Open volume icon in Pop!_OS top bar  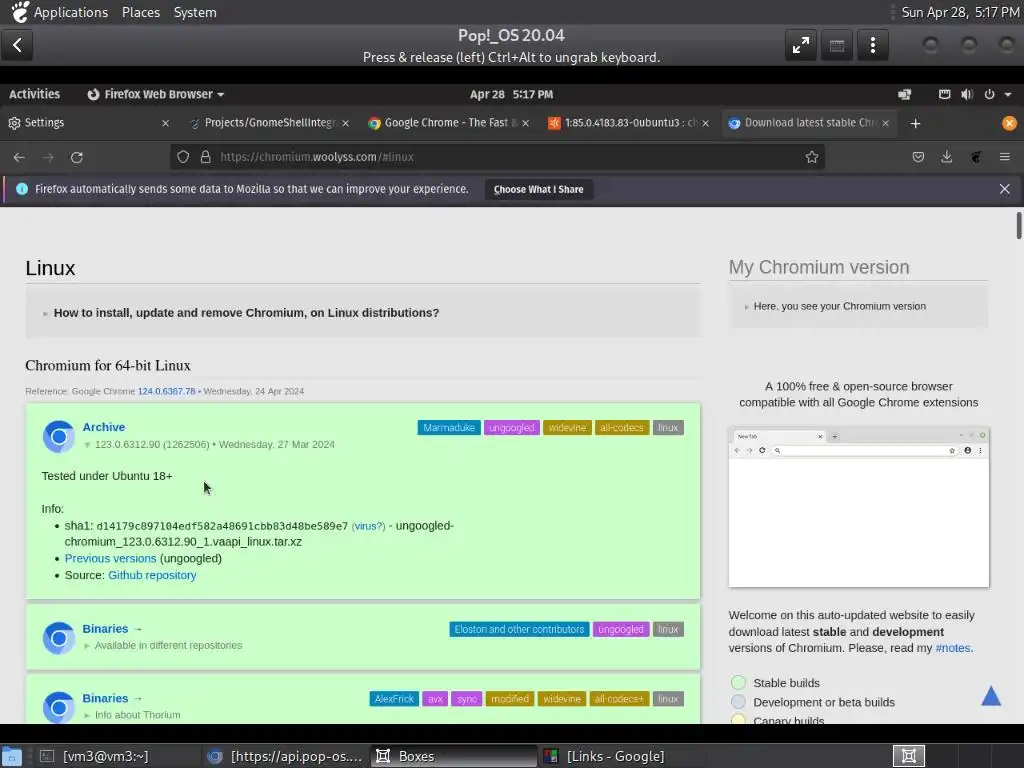[x=967, y=94]
